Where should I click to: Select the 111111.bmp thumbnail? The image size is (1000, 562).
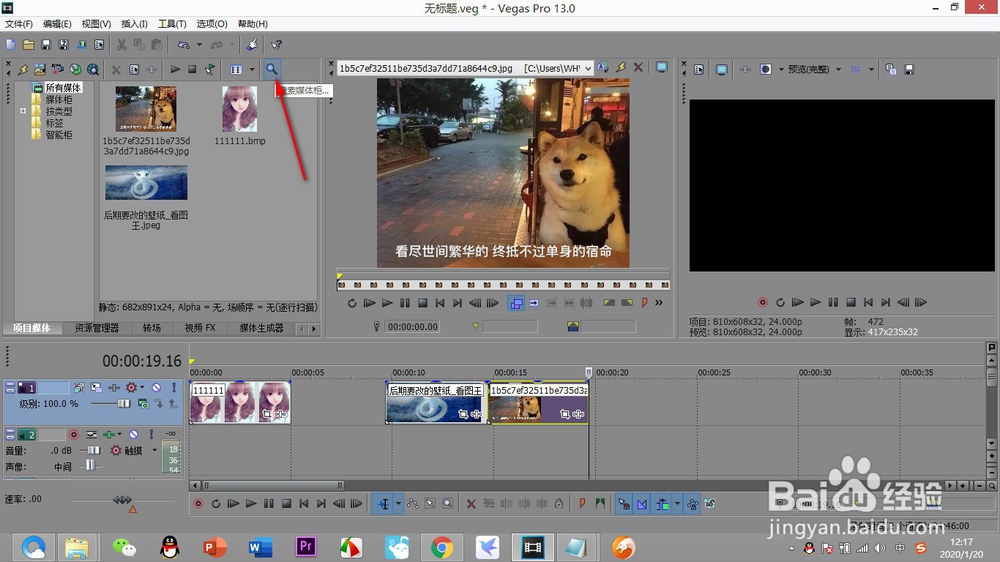(x=240, y=109)
